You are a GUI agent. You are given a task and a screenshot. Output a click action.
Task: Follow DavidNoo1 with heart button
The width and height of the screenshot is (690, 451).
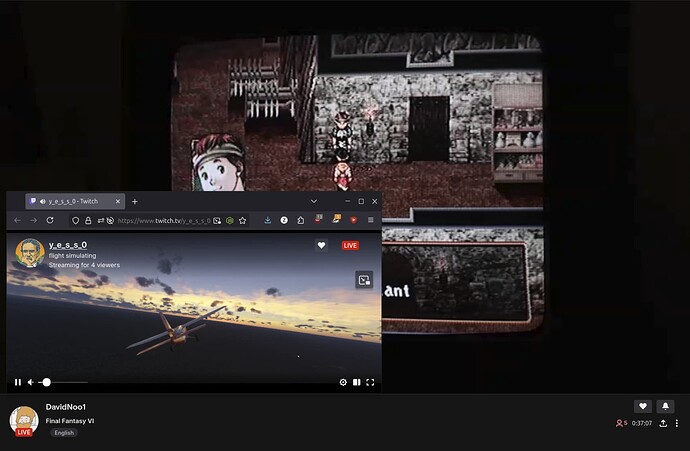pos(642,406)
